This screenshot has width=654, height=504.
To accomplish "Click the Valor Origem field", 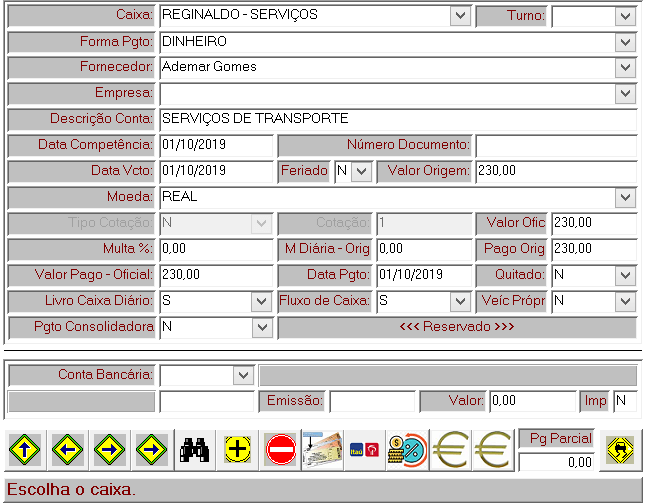I will tap(556, 171).
